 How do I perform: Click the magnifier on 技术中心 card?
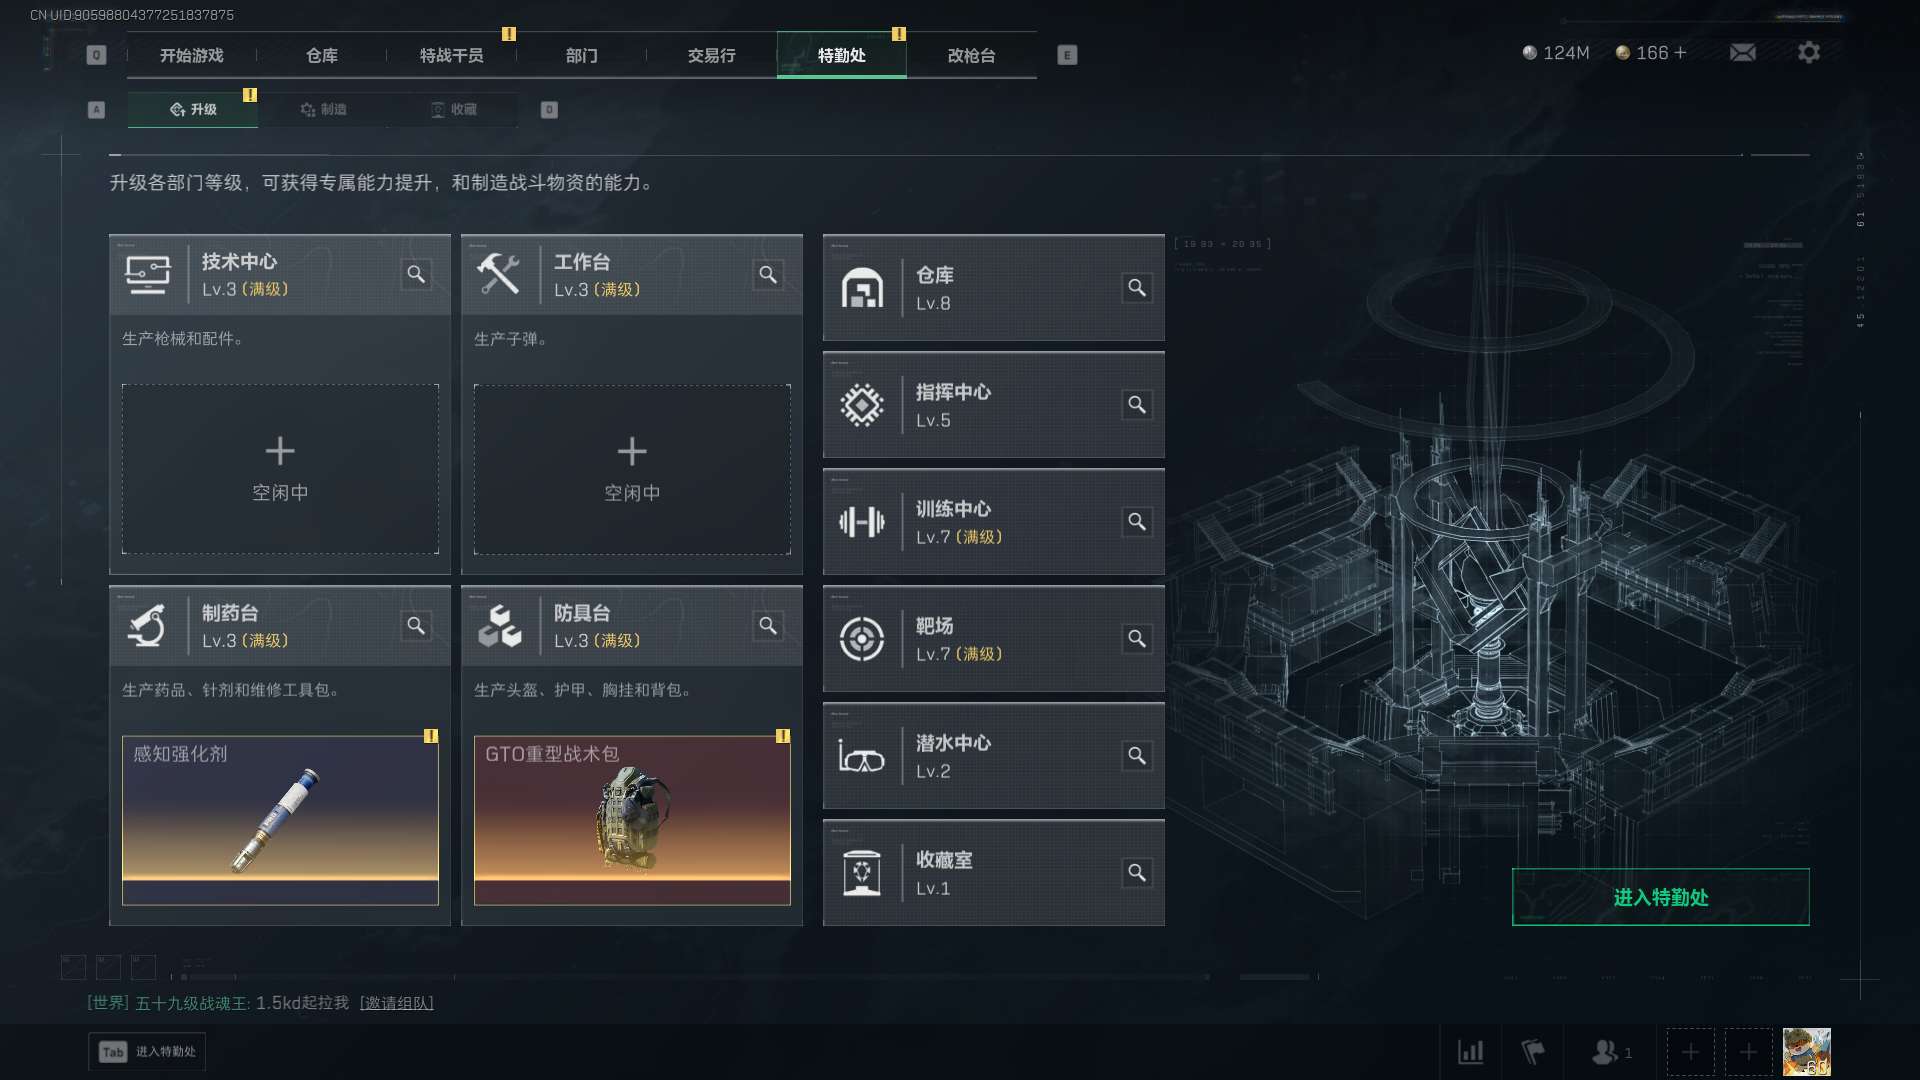[x=416, y=274]
